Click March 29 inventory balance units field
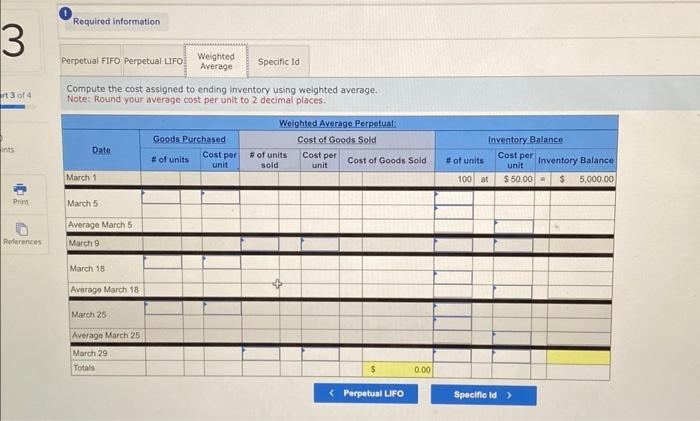This screenshot has height=421, width=700. 452,356
